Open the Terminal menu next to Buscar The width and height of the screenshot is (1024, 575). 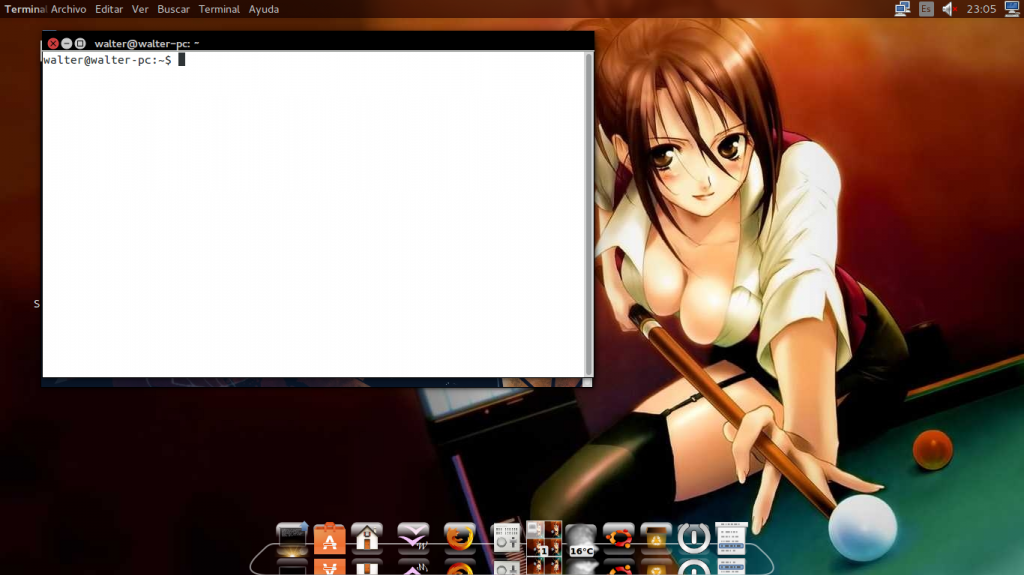pos(219,9)
